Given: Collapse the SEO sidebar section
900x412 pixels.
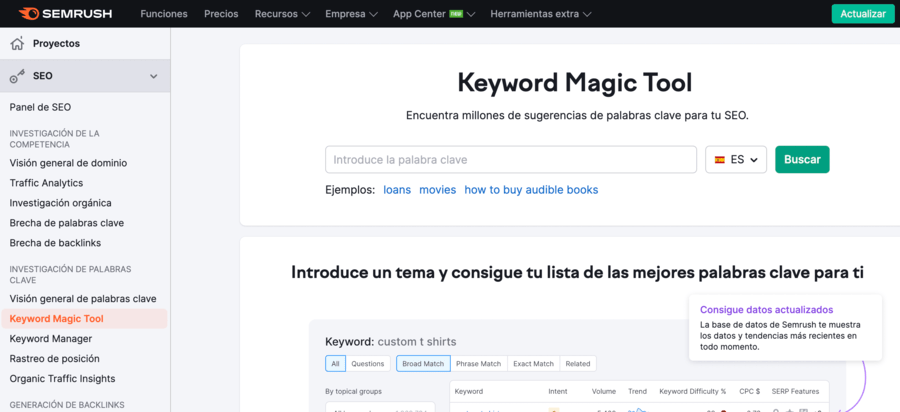Looking at the screenshot, I should tap(153, 76).
